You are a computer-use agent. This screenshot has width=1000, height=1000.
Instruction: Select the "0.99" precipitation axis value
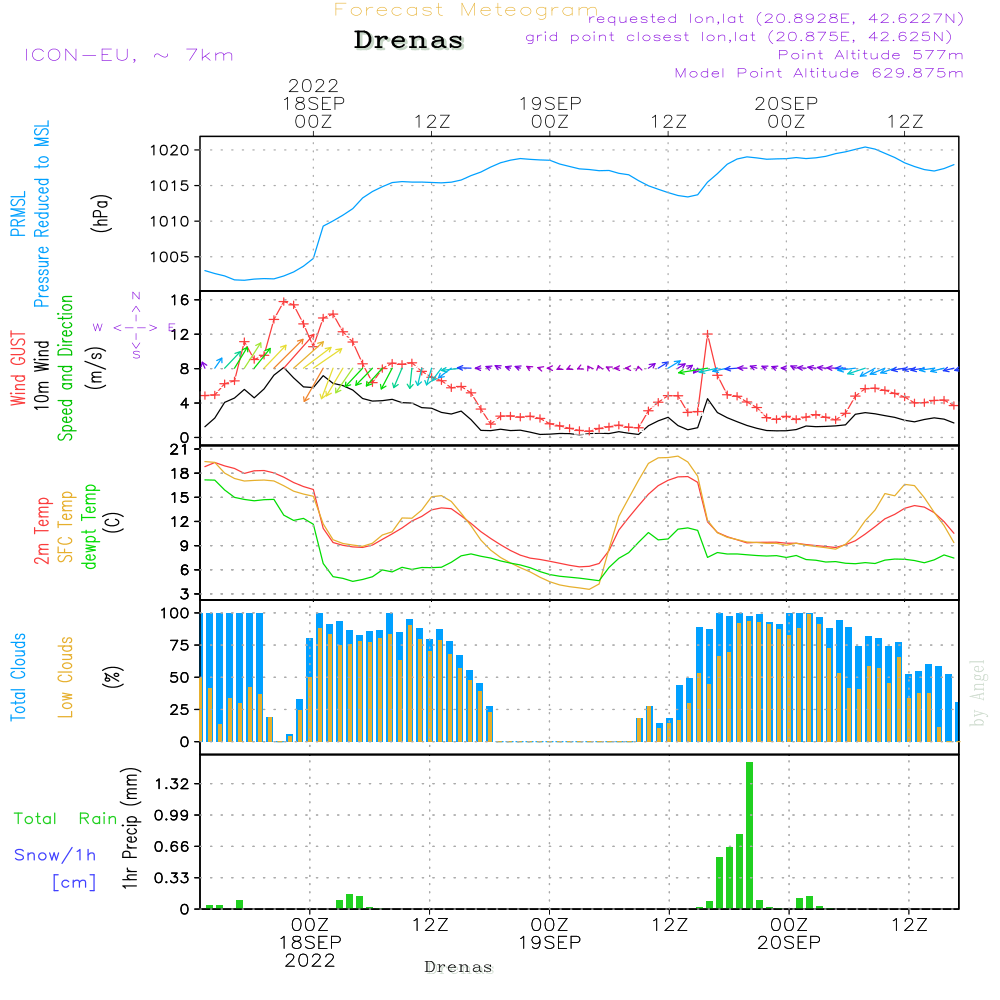172,815
